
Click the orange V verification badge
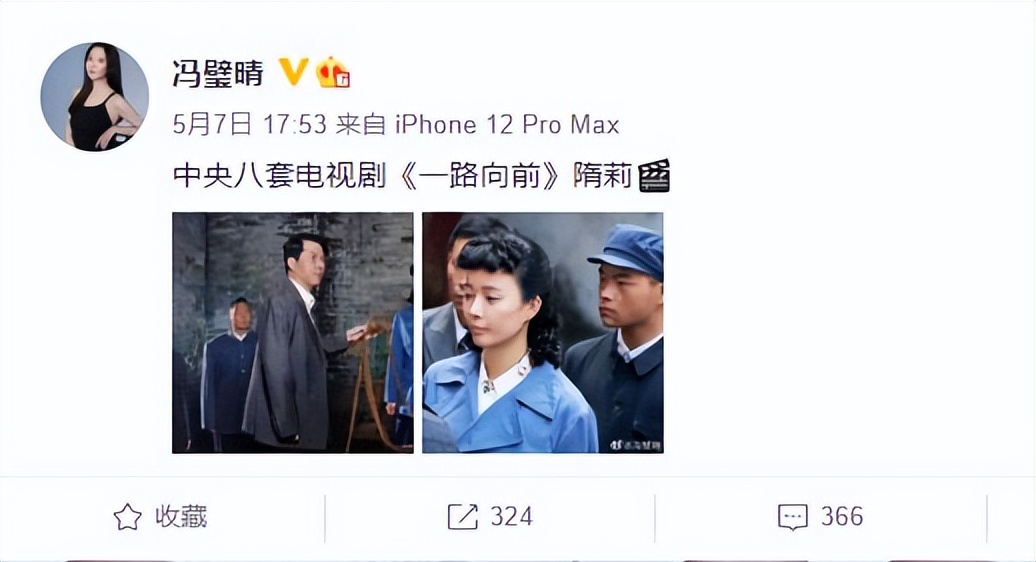pyautogui.click(x=293, y=71)
